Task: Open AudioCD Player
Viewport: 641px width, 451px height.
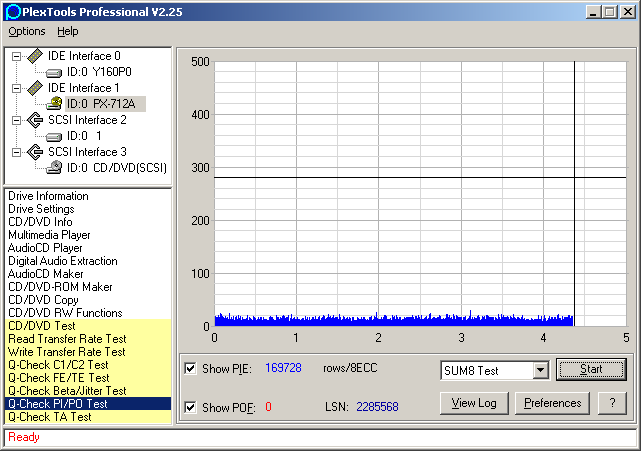Action: point(45,248)
